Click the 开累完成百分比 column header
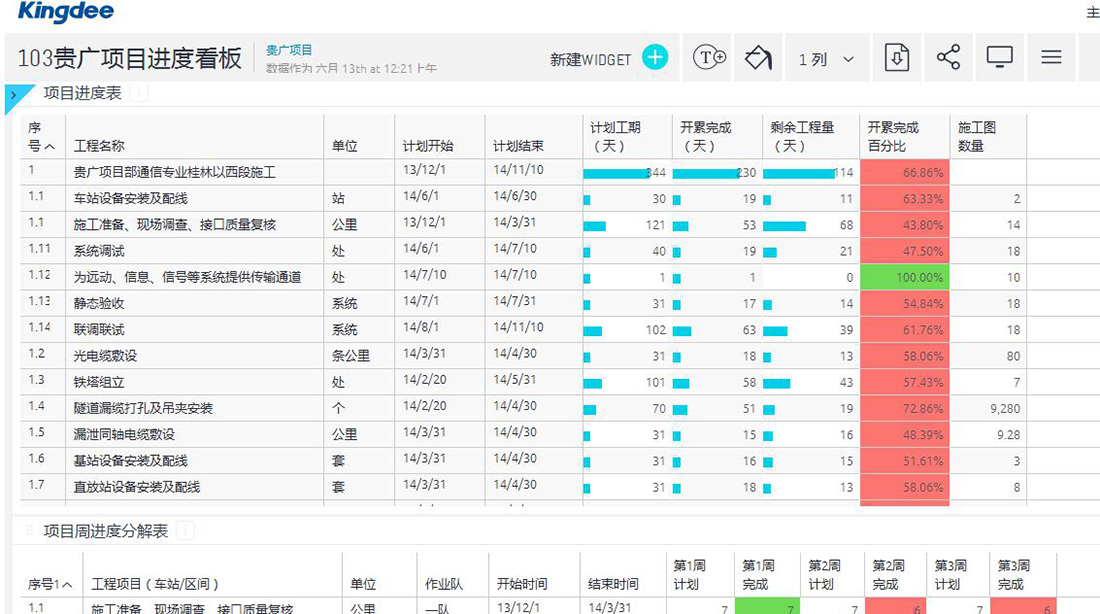 click(x=892, y=137)
